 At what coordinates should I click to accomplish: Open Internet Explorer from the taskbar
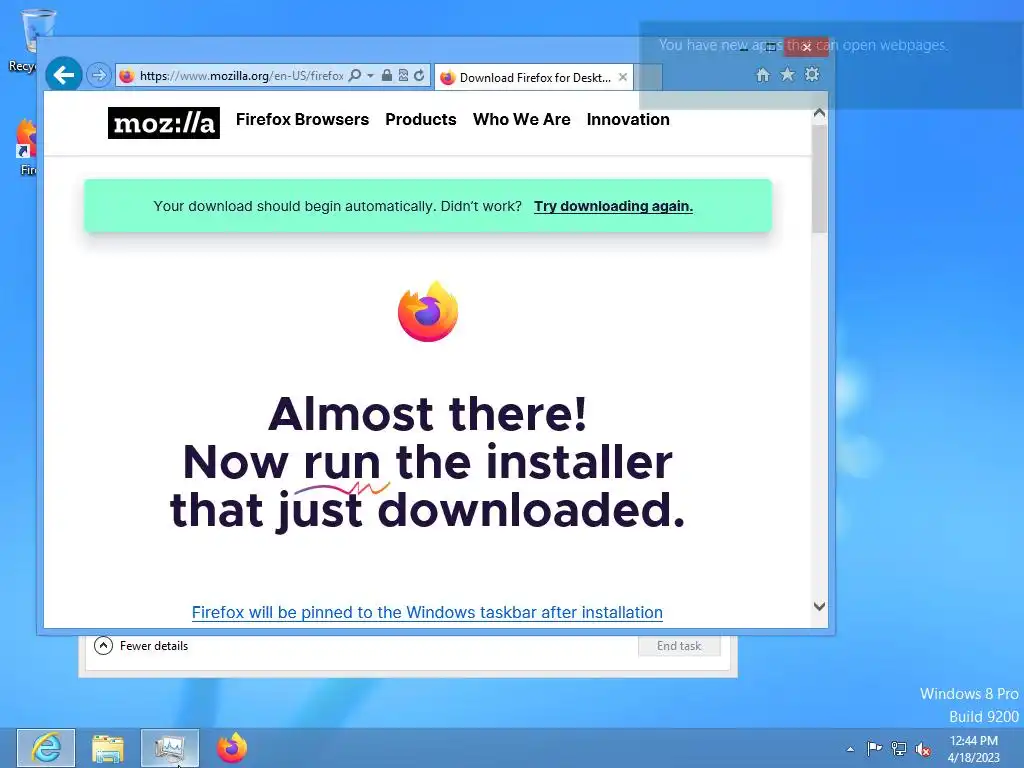(46, 748)
